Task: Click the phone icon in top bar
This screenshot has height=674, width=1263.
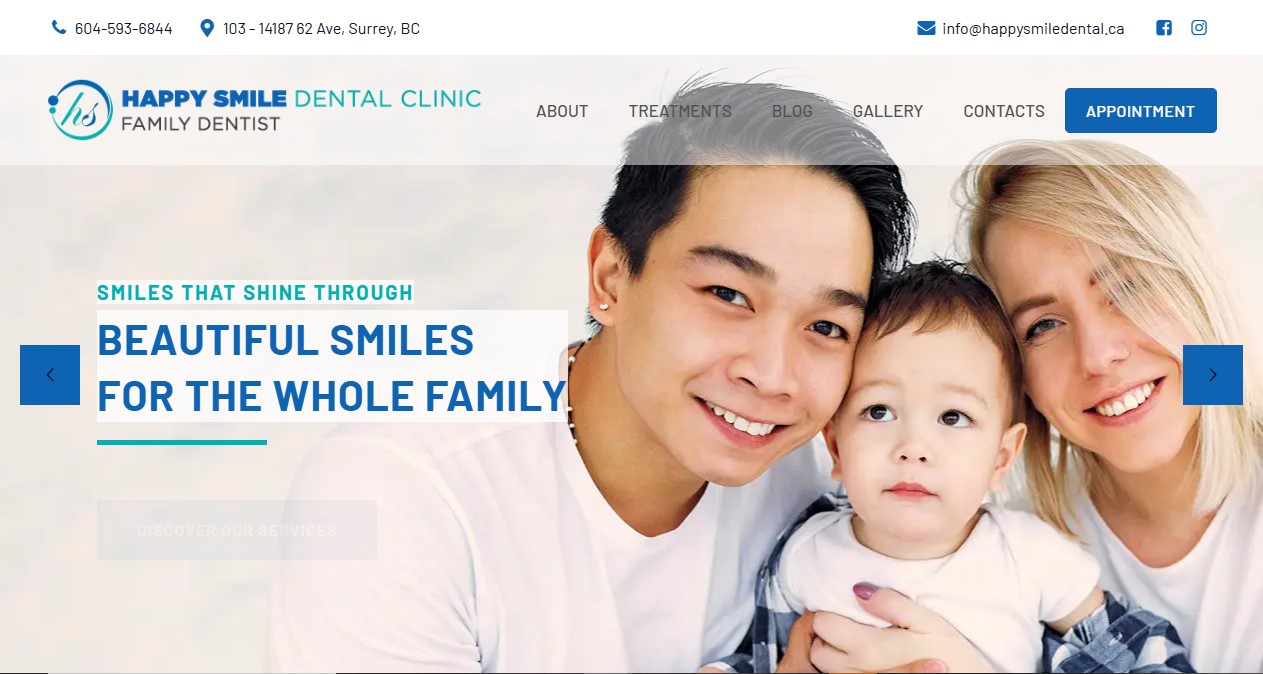Action: pos(58,28)
